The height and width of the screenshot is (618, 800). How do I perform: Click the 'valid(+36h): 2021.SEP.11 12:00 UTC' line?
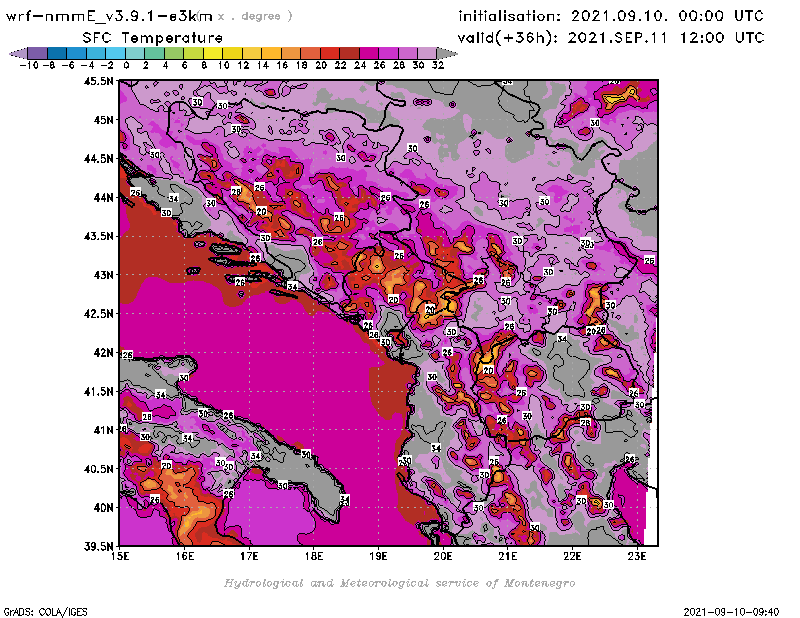coord(611,37)
